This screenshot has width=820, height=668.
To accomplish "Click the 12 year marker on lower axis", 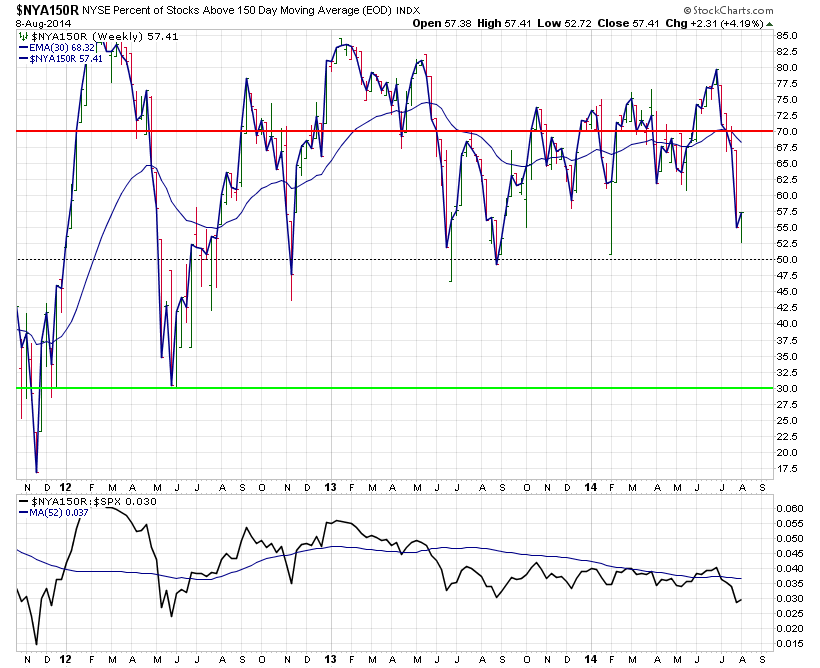I will tap(64, 659).
